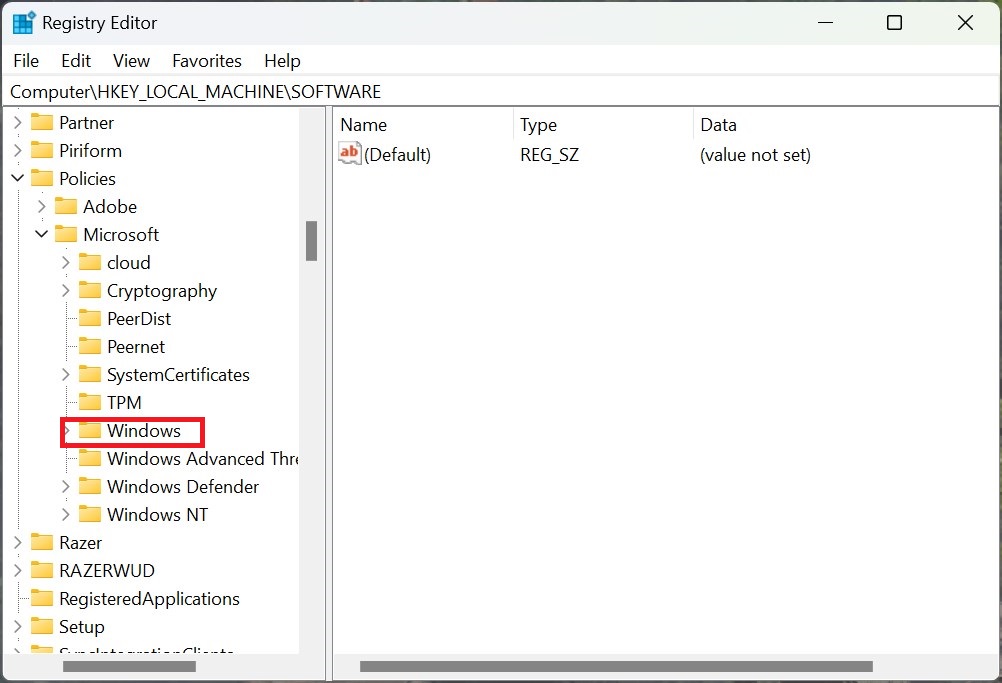The width and height of the screenshot is (1002, 683).
Task: Select the TPM key label
Action: click(124, 403)
